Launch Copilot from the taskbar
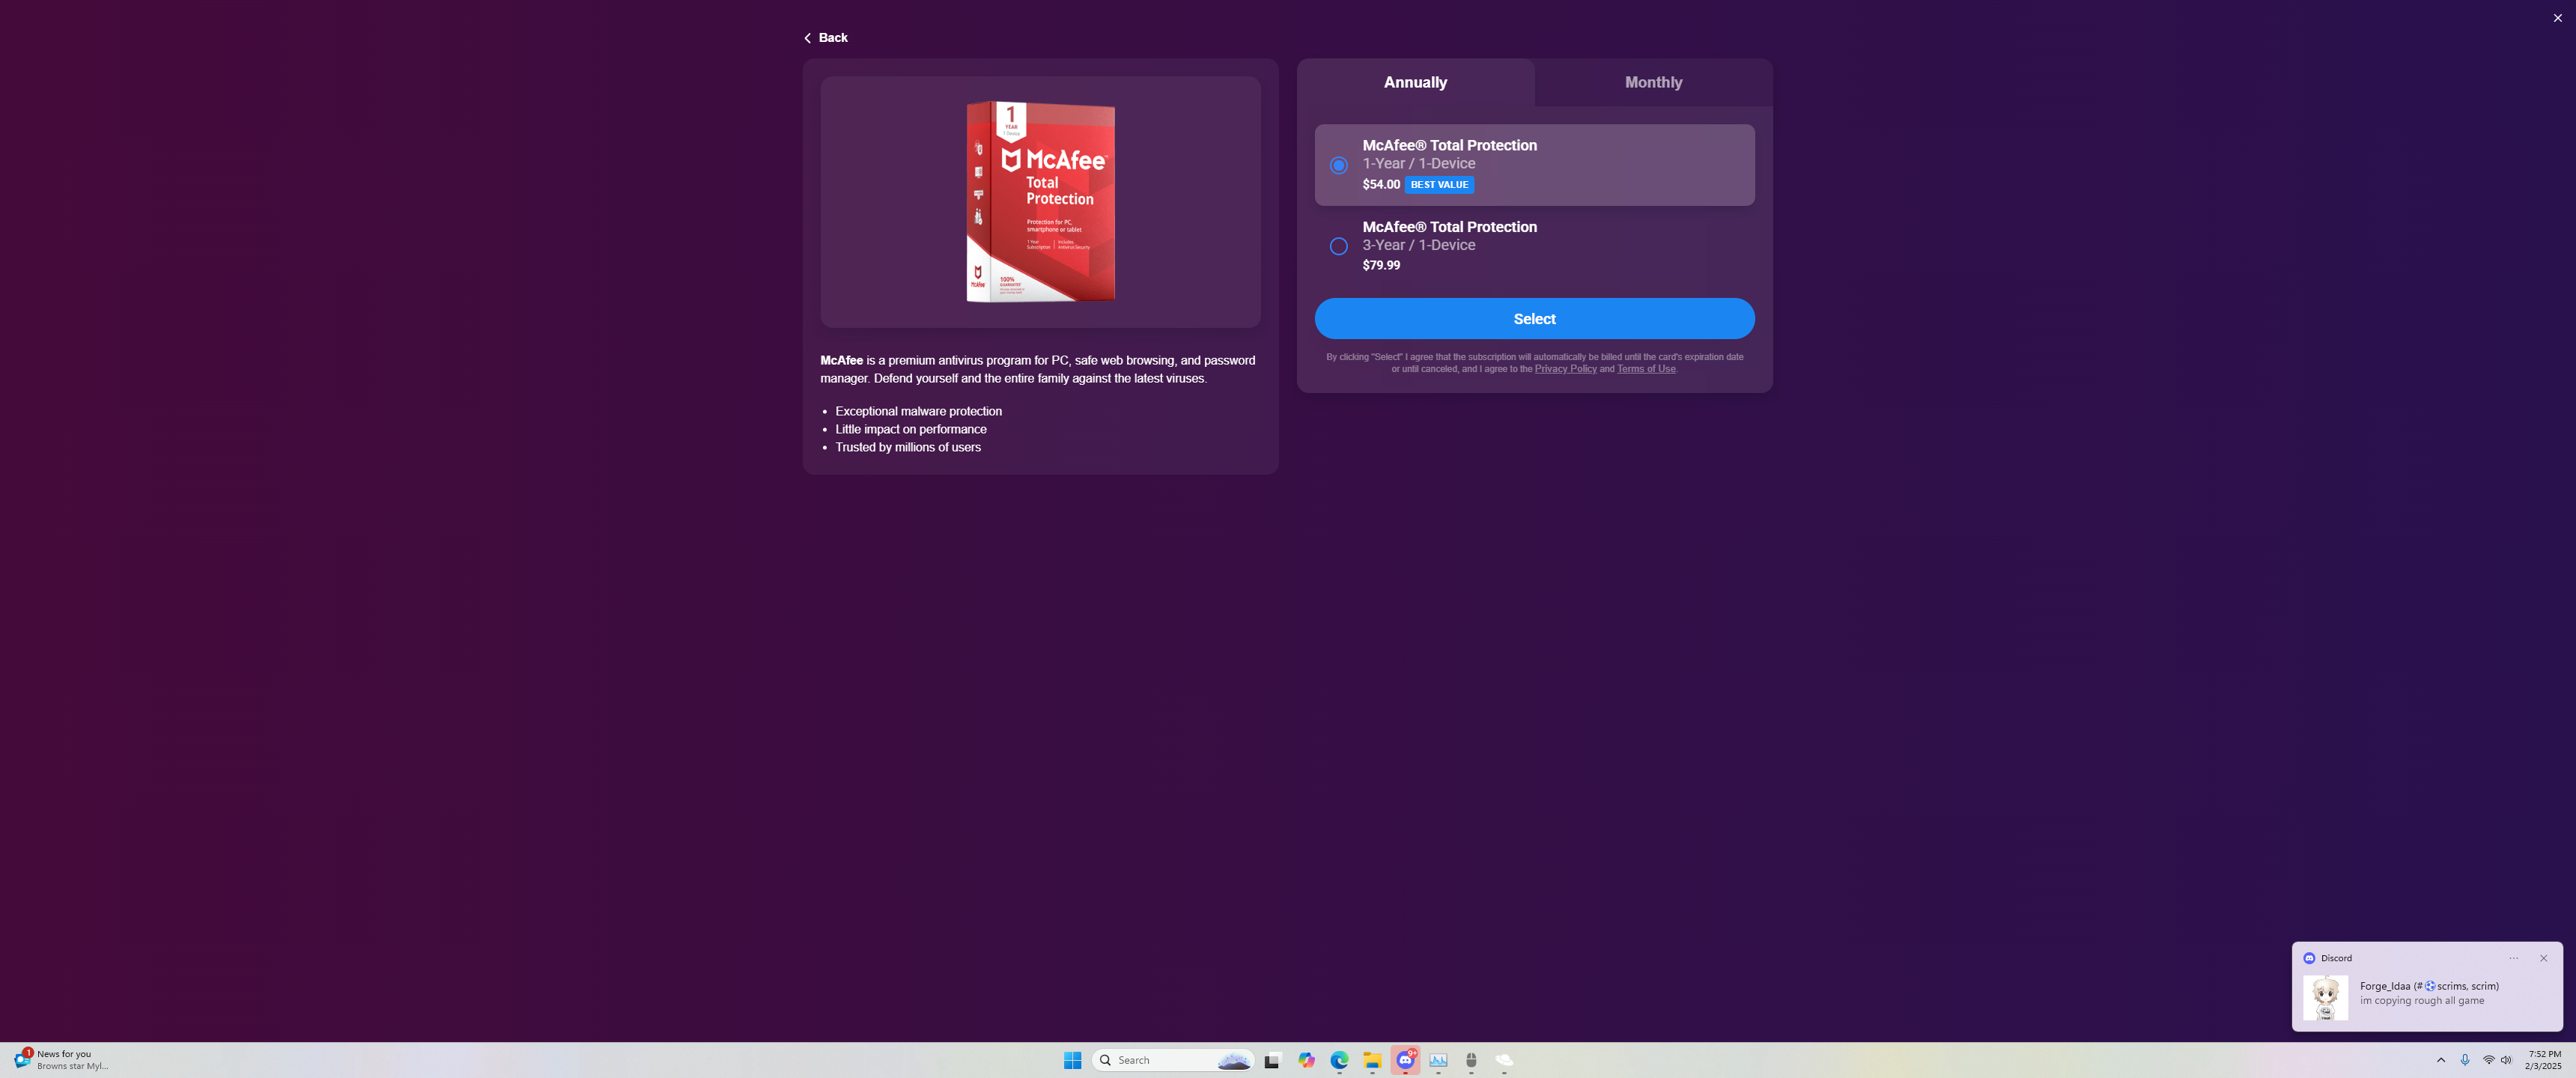This screenshot has width=2576, height=1078. tap(1306, 1060)
